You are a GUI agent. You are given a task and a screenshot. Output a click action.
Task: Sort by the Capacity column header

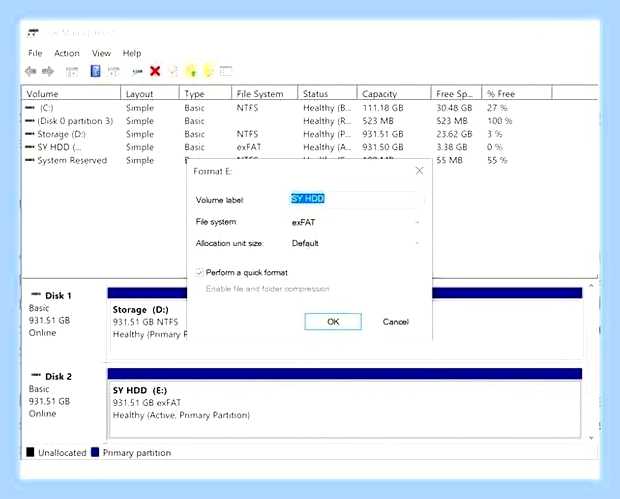click(394, 94)
